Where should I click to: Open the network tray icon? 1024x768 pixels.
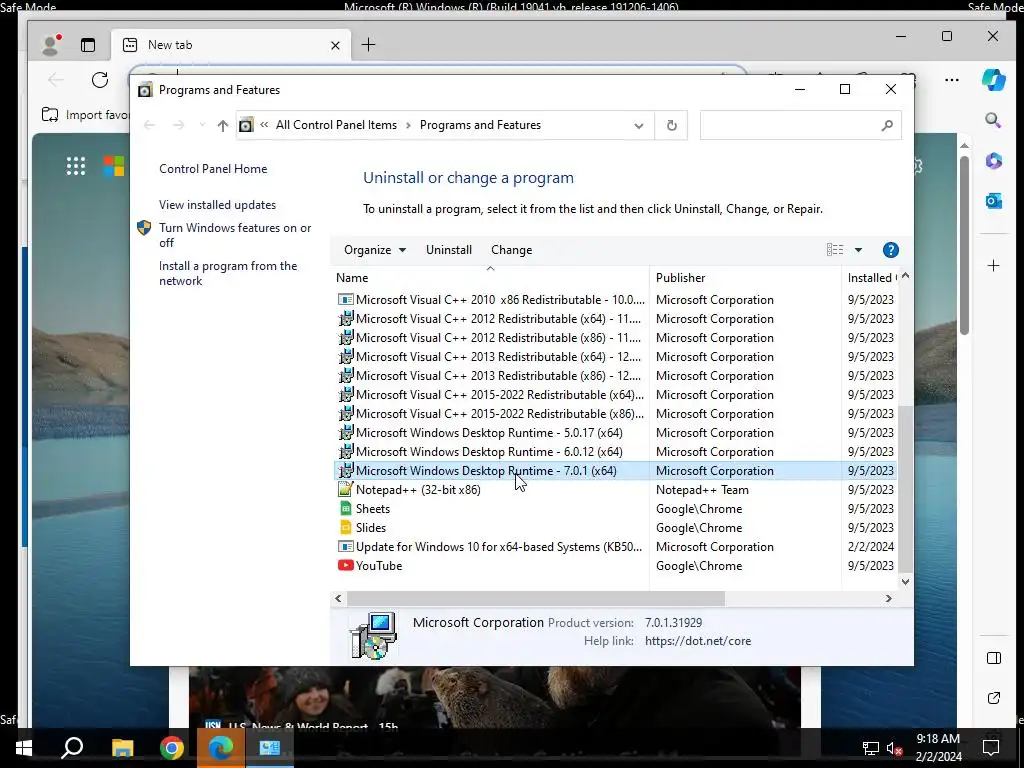[x=871, y=748]
